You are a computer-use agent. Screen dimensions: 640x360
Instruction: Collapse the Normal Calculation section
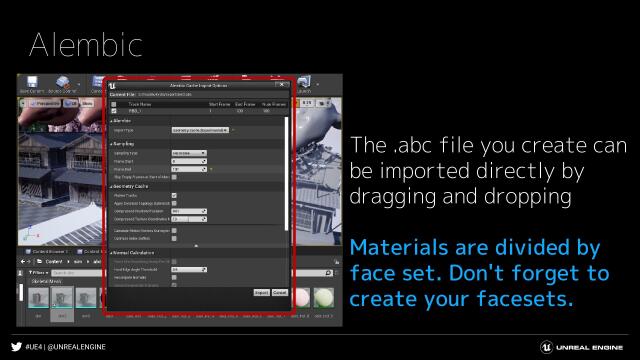(x=111, y=253)
